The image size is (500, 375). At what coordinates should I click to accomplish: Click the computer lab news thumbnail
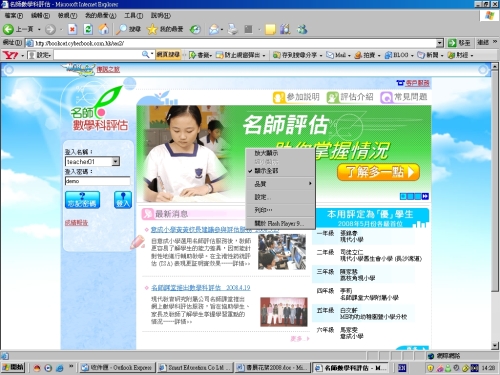[x=282, y=252]
